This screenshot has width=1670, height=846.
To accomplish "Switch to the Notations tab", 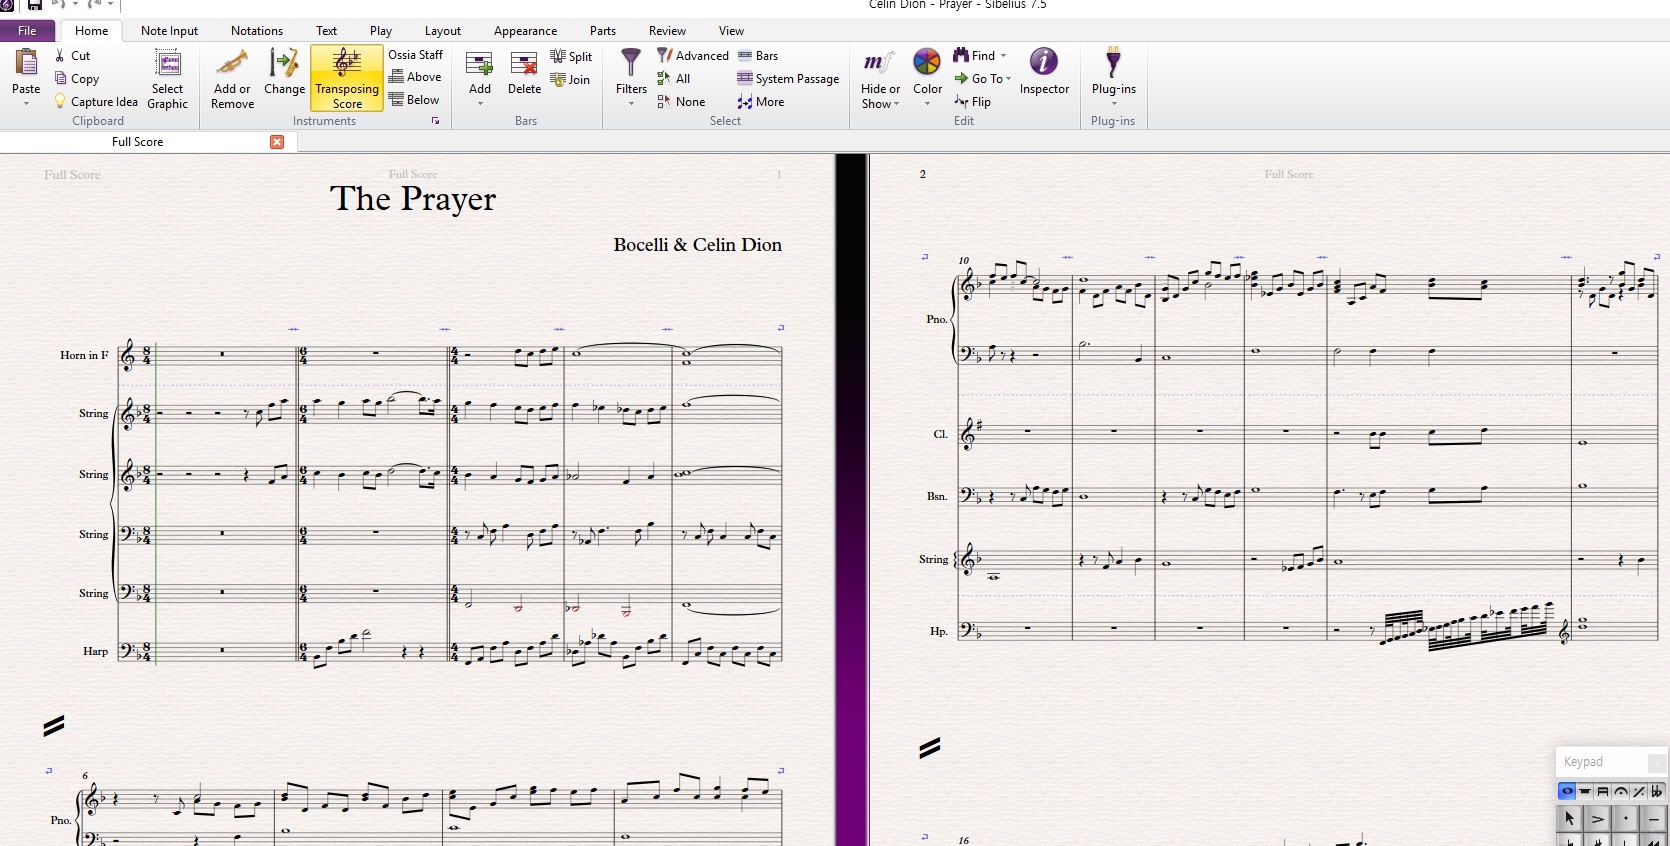I will pos(257,31).
